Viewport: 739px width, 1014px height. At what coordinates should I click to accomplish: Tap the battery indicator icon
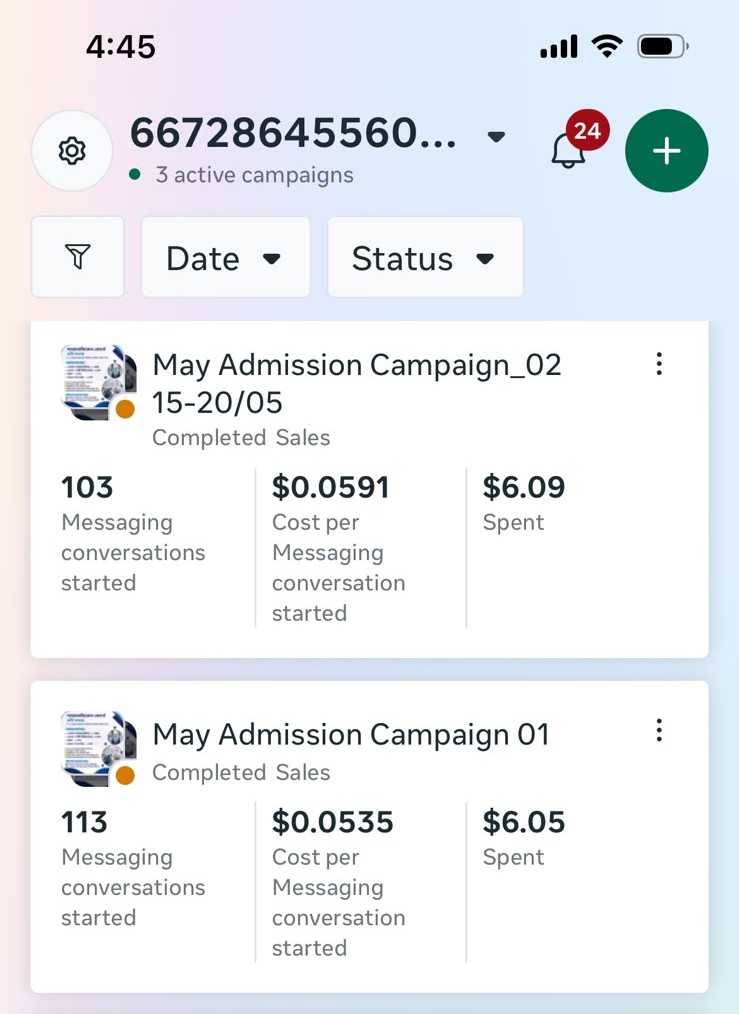663,47
